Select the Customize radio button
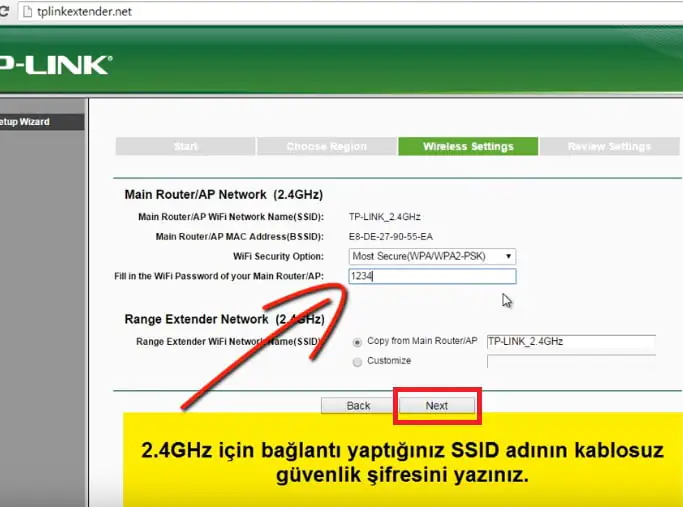 click(357, 362)
